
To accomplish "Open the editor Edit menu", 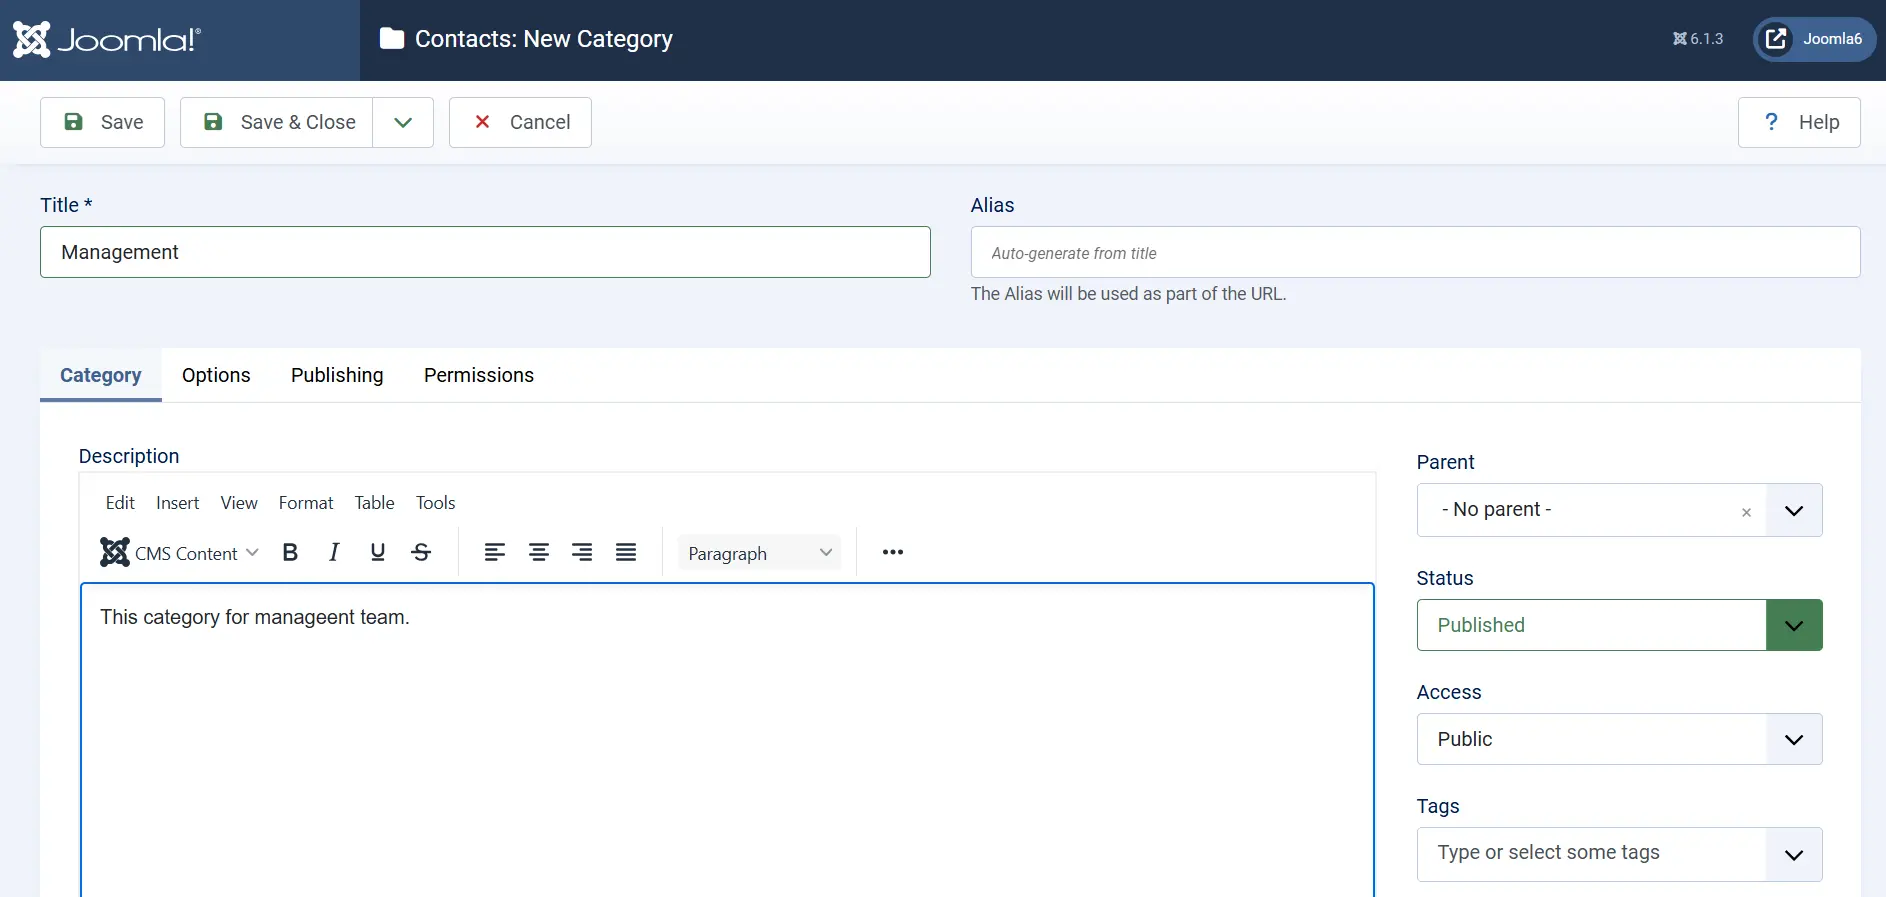I will [x=120, y=503].
